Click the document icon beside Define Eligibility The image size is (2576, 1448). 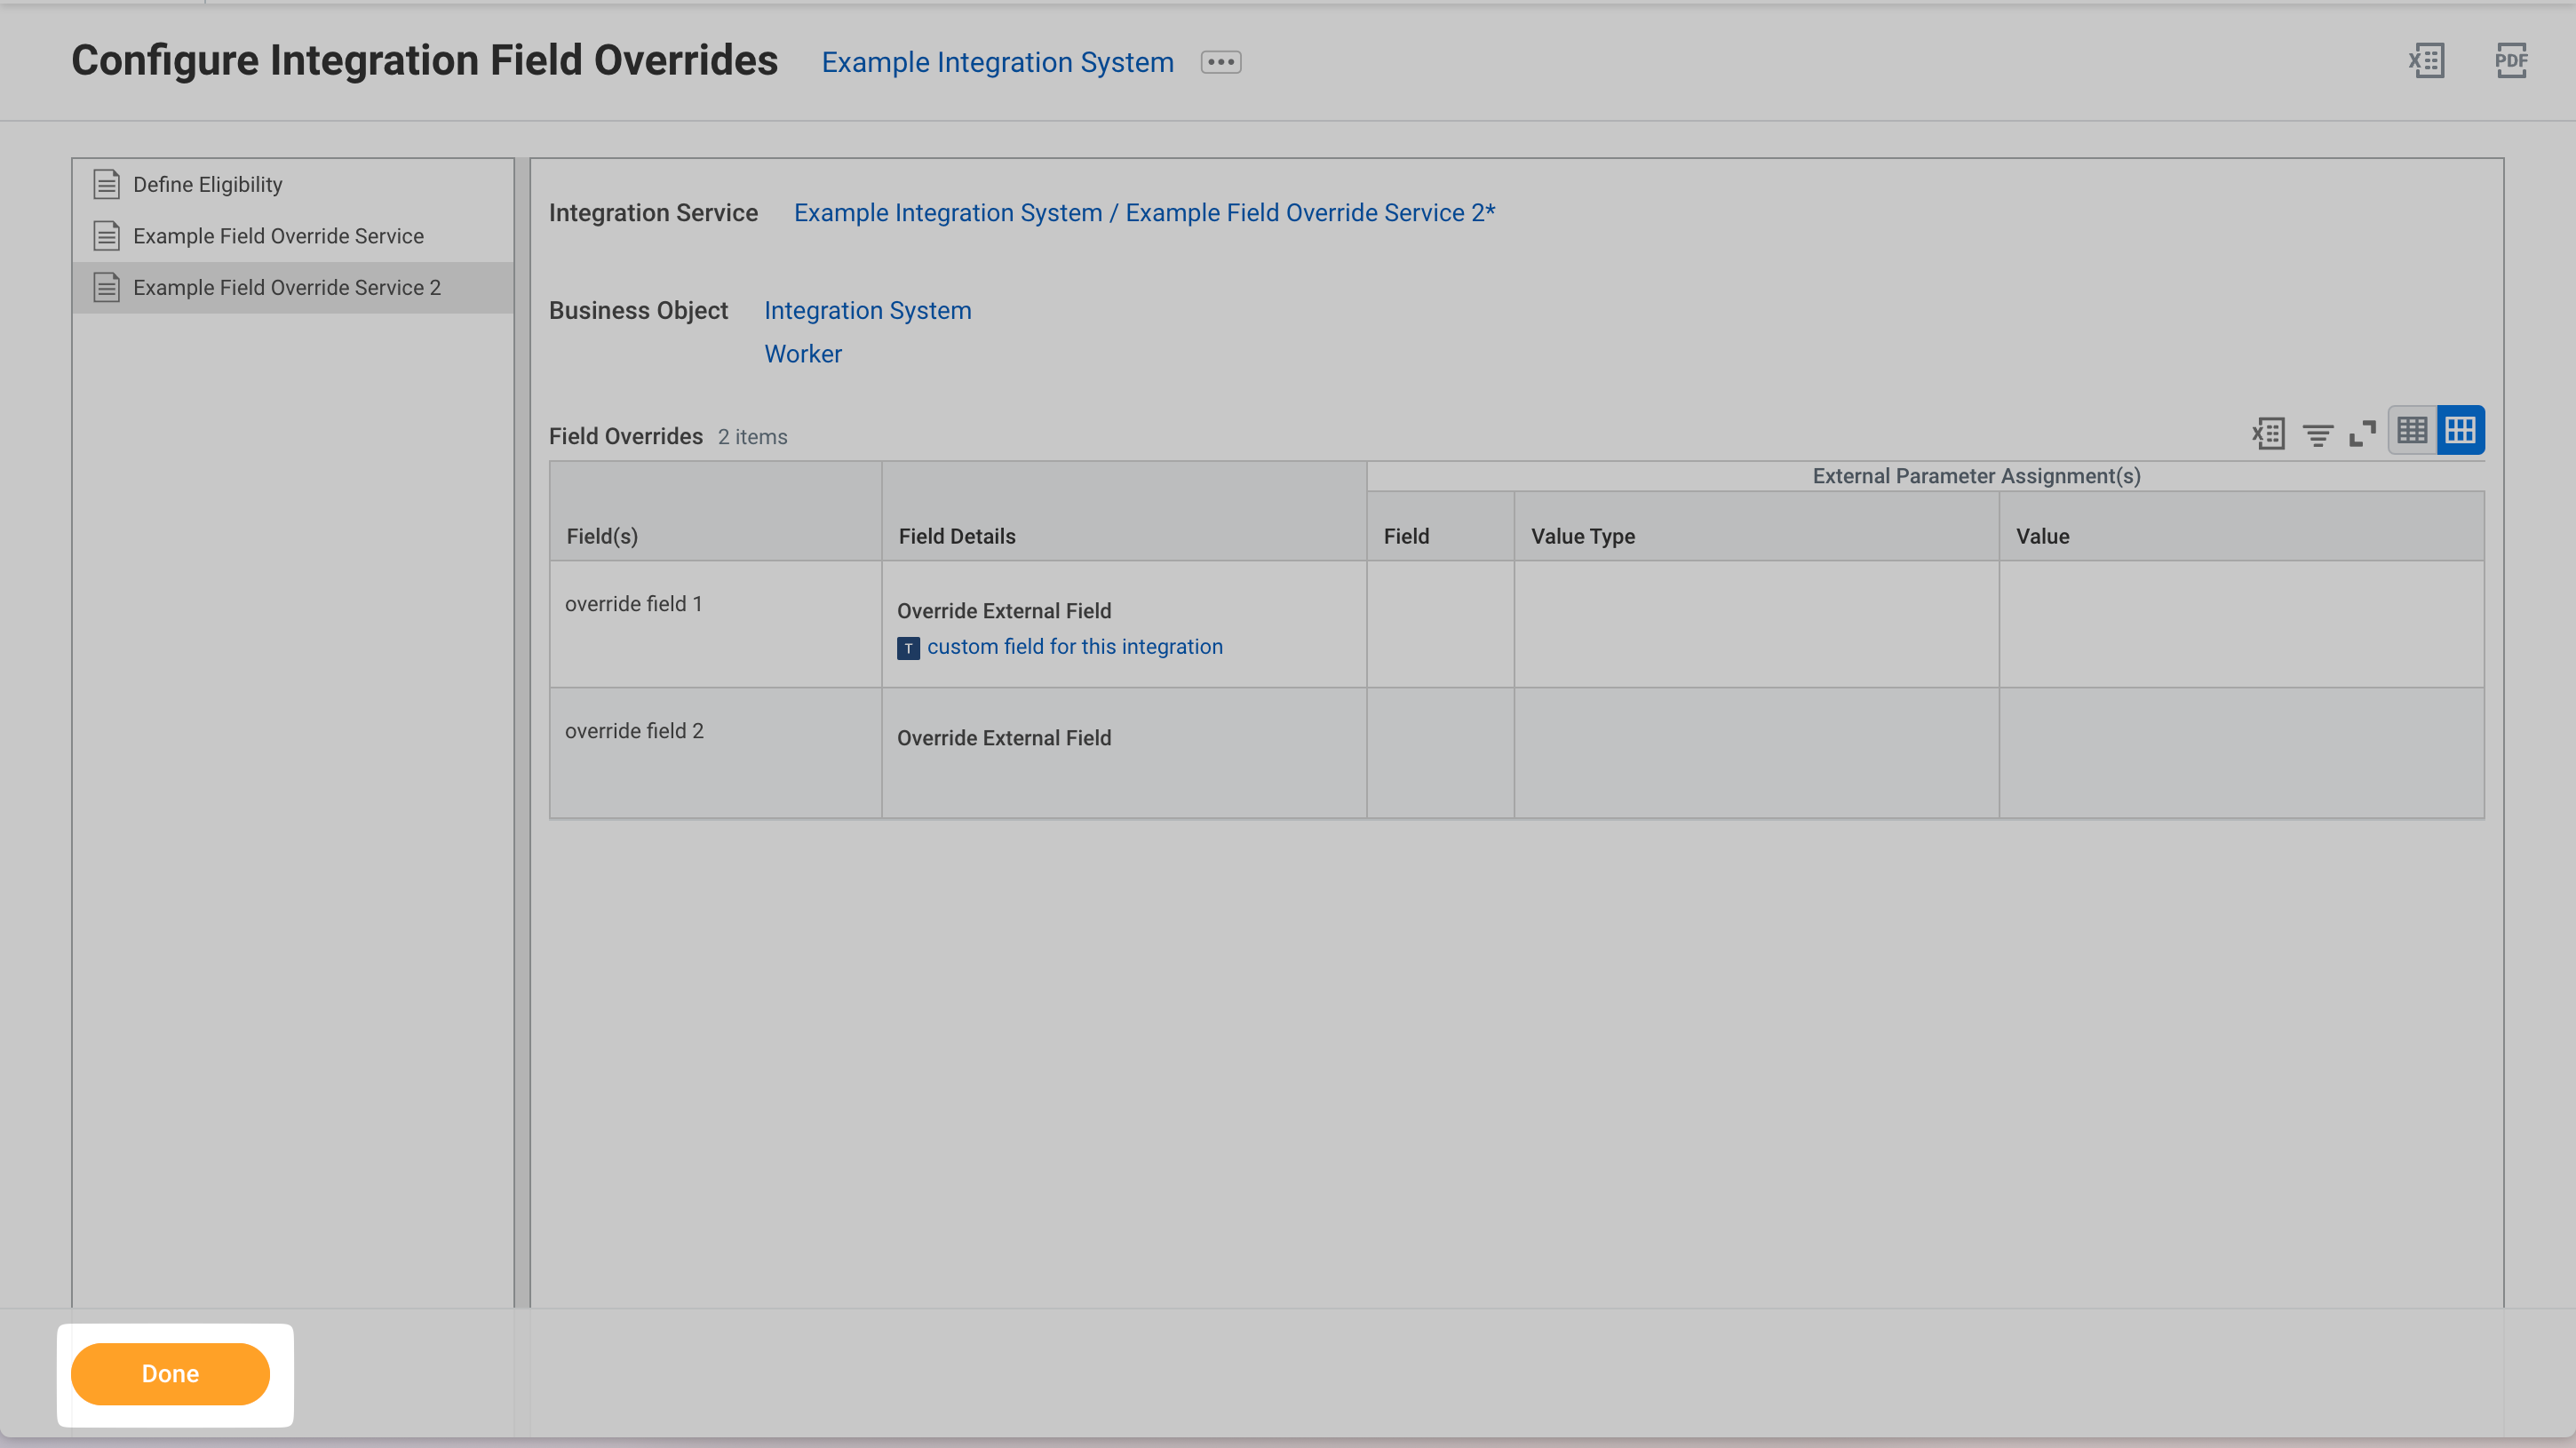(107, 184)
